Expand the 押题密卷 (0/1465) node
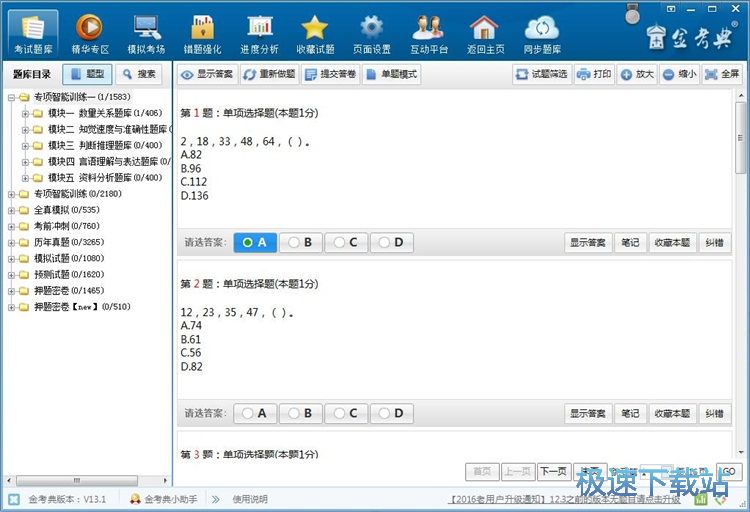Screen dimensions: 750x512 coord(11,291)
